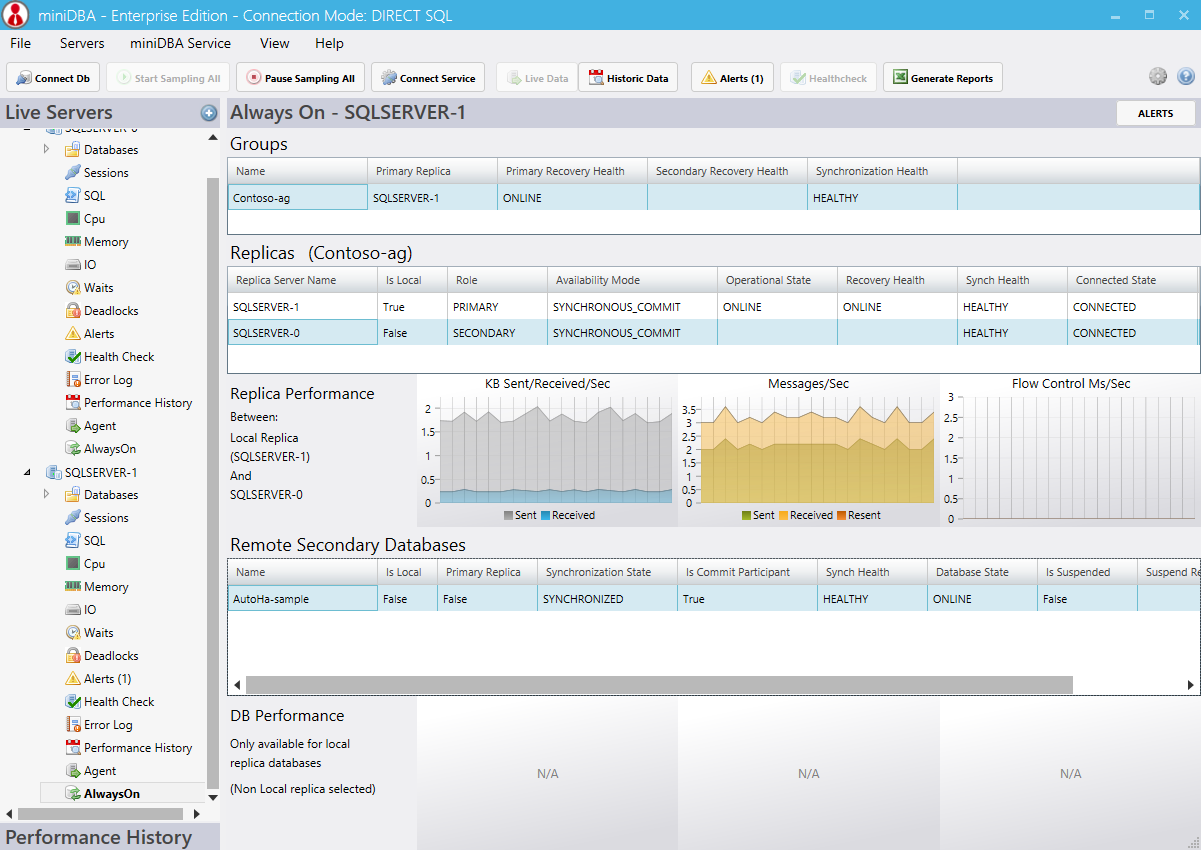Click the IO drive icon under SQLSERVER-1

(x=73, y=610)
